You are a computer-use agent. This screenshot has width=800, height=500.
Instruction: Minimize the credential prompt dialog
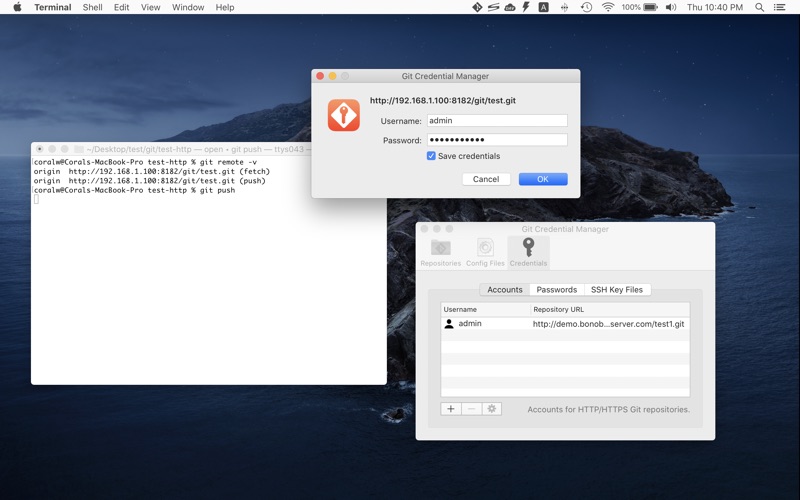tap(333, 76)
